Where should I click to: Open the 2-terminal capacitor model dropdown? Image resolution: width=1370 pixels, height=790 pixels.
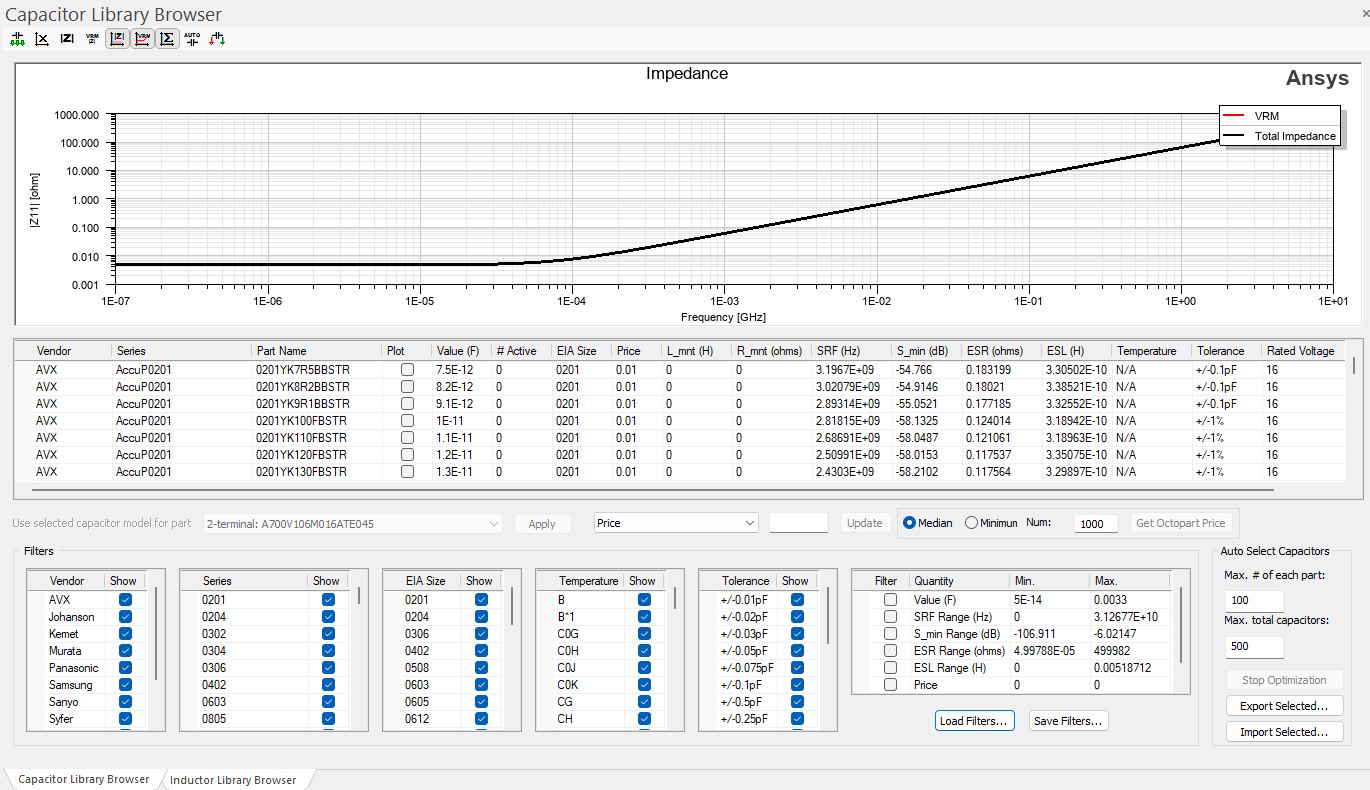(352, 523)
